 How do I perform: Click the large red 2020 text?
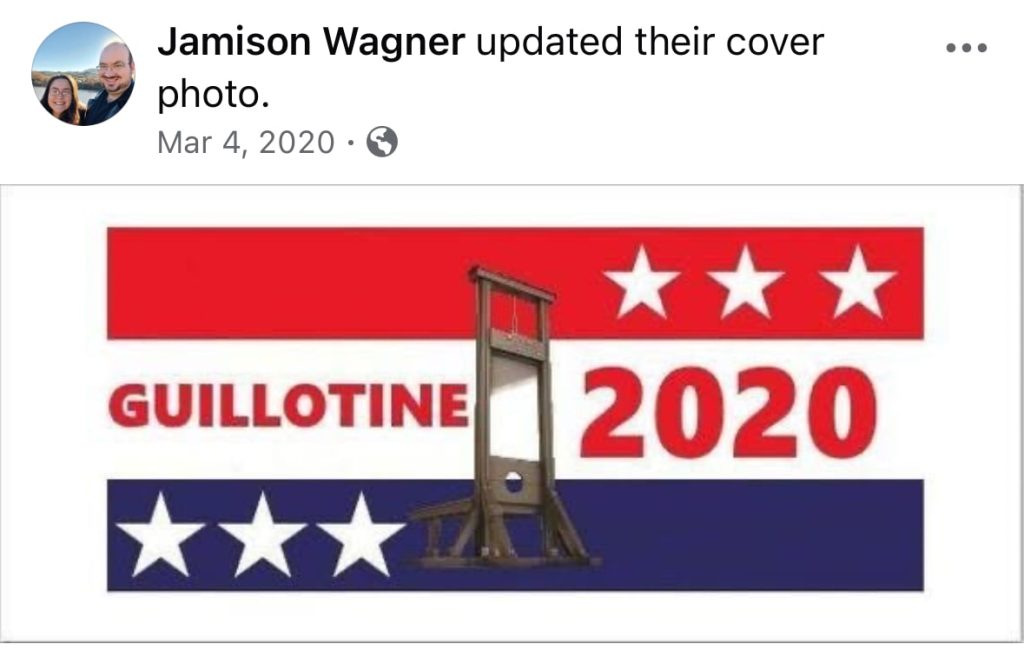tap(728, 413)
